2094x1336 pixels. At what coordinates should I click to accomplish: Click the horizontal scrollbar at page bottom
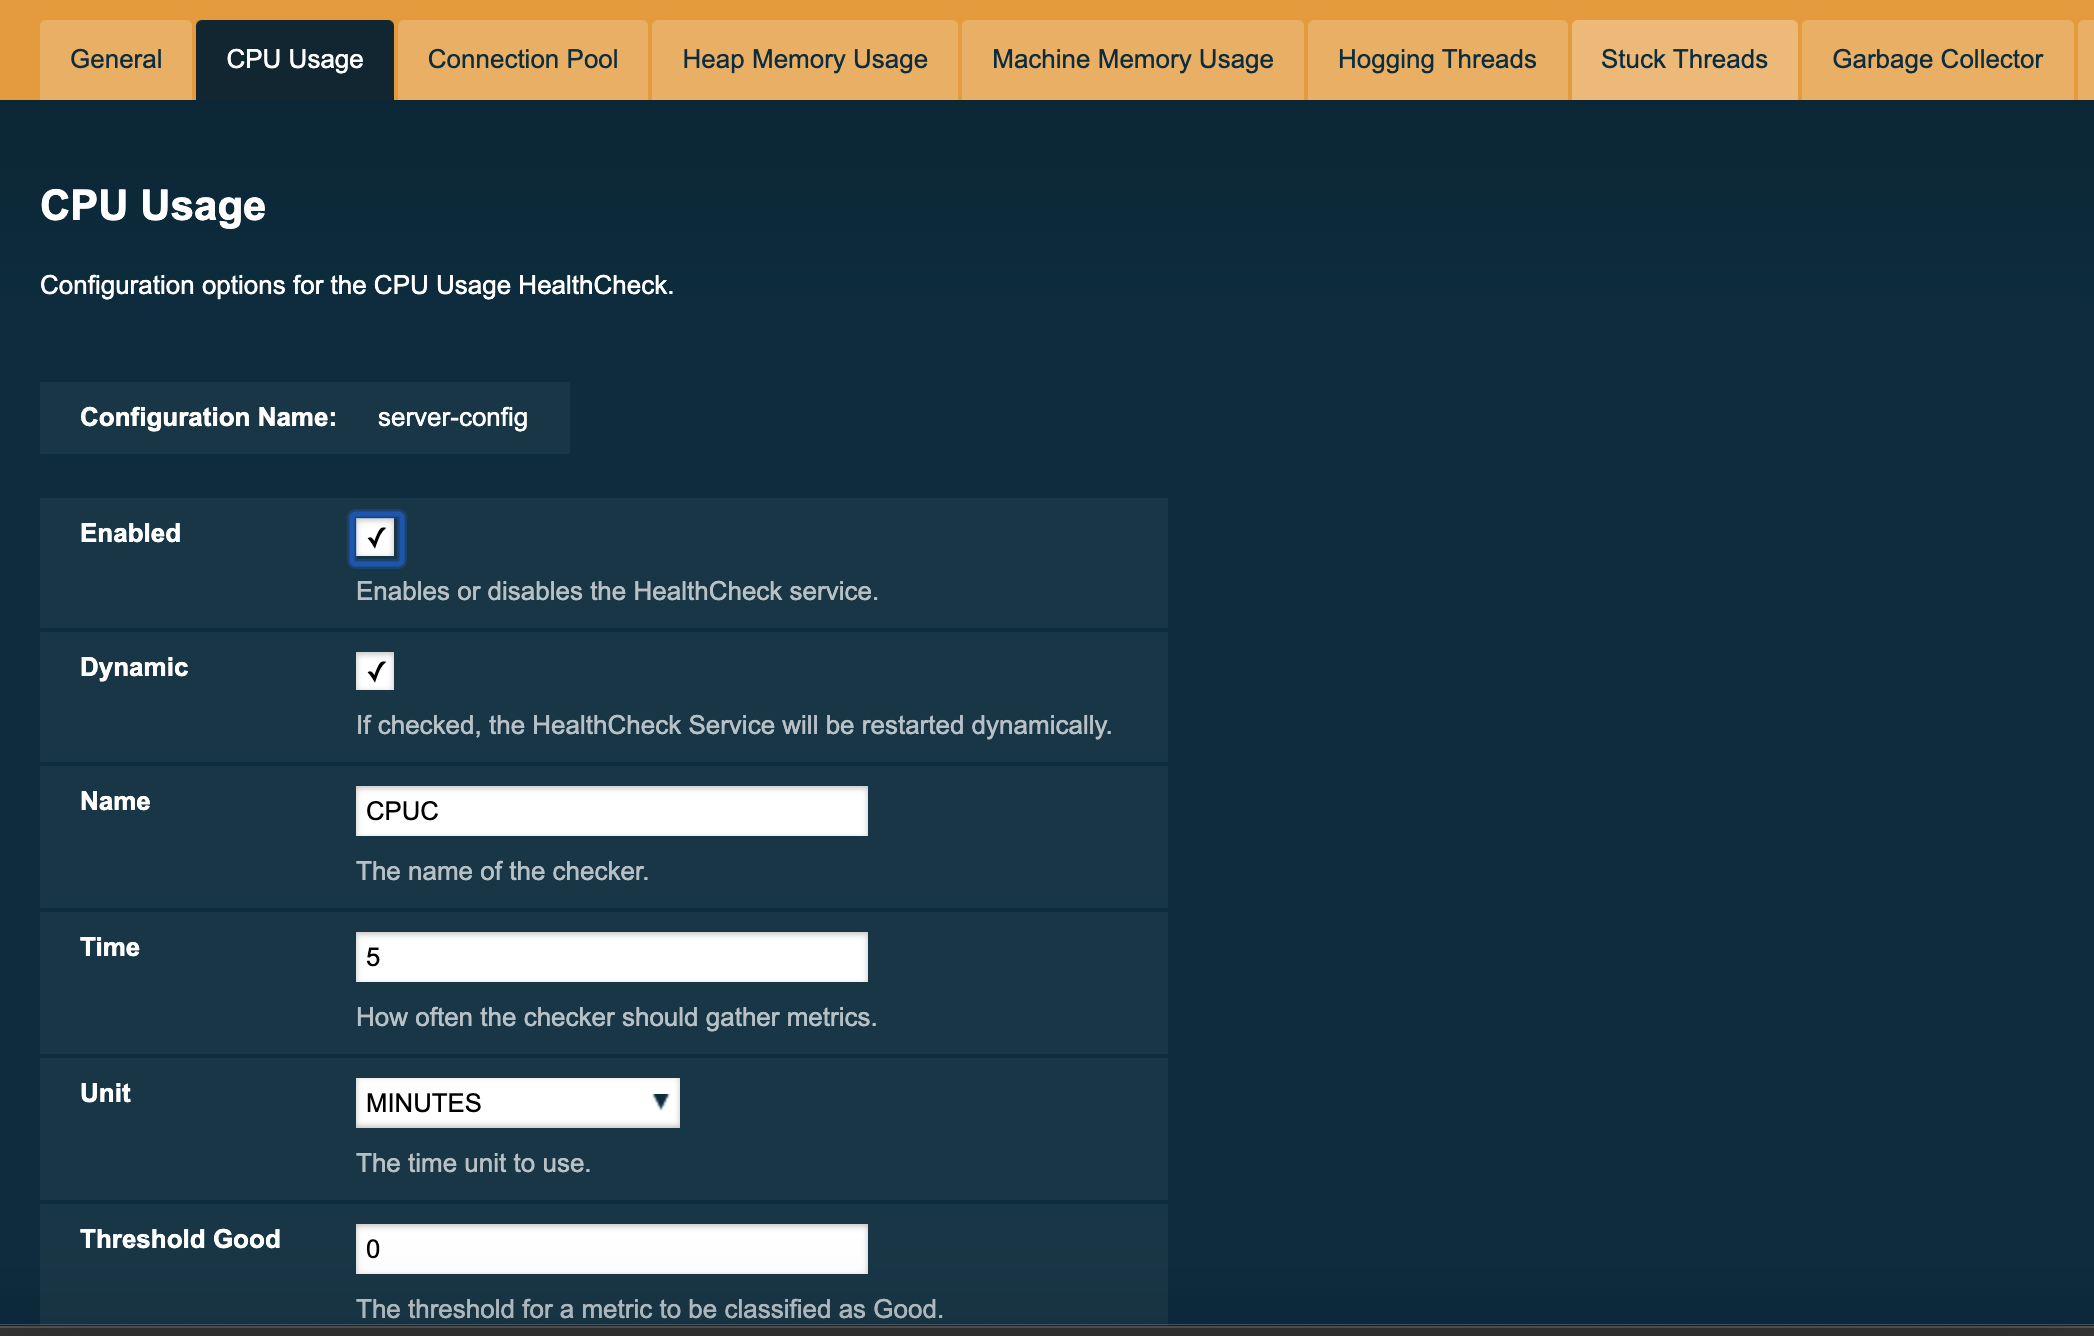point(1047,1330)
